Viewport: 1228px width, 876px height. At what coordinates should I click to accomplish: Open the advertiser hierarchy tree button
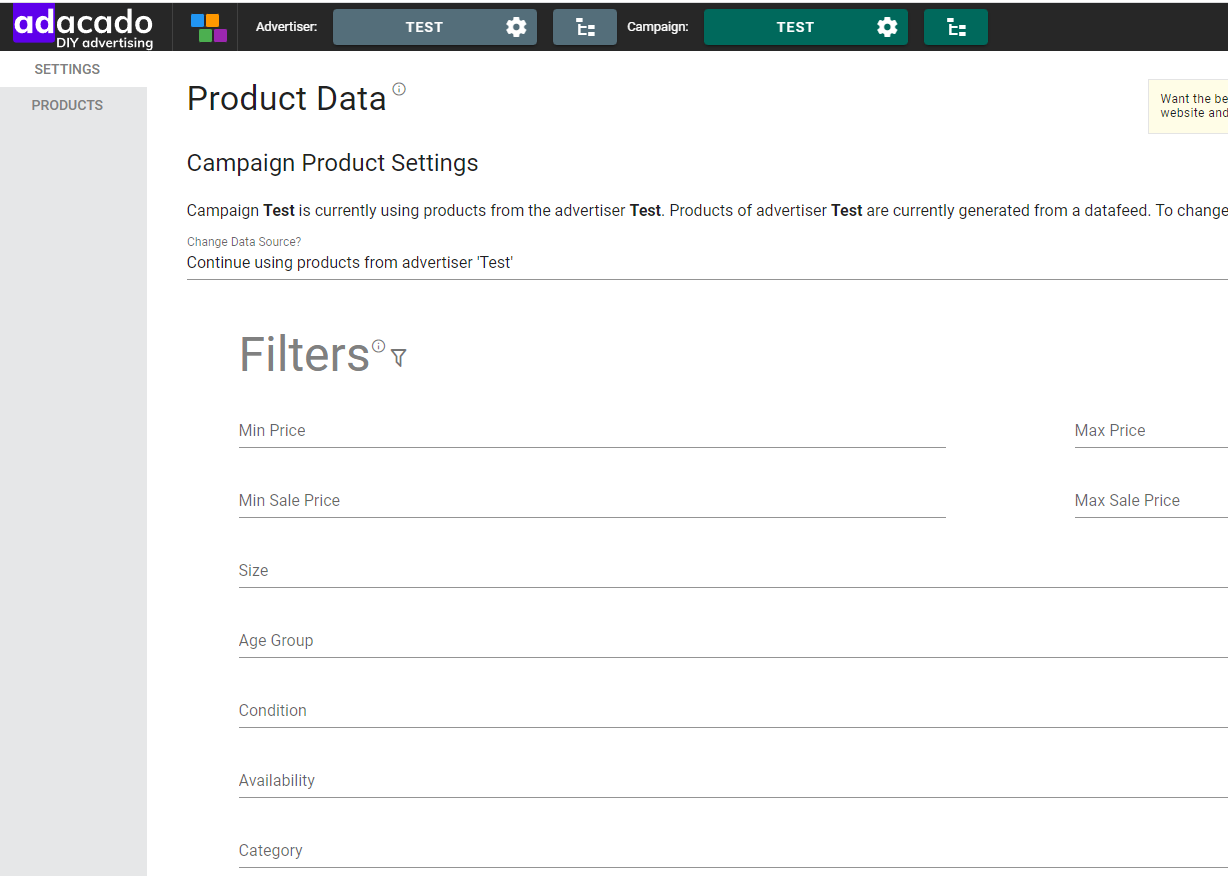pos(585,27)
